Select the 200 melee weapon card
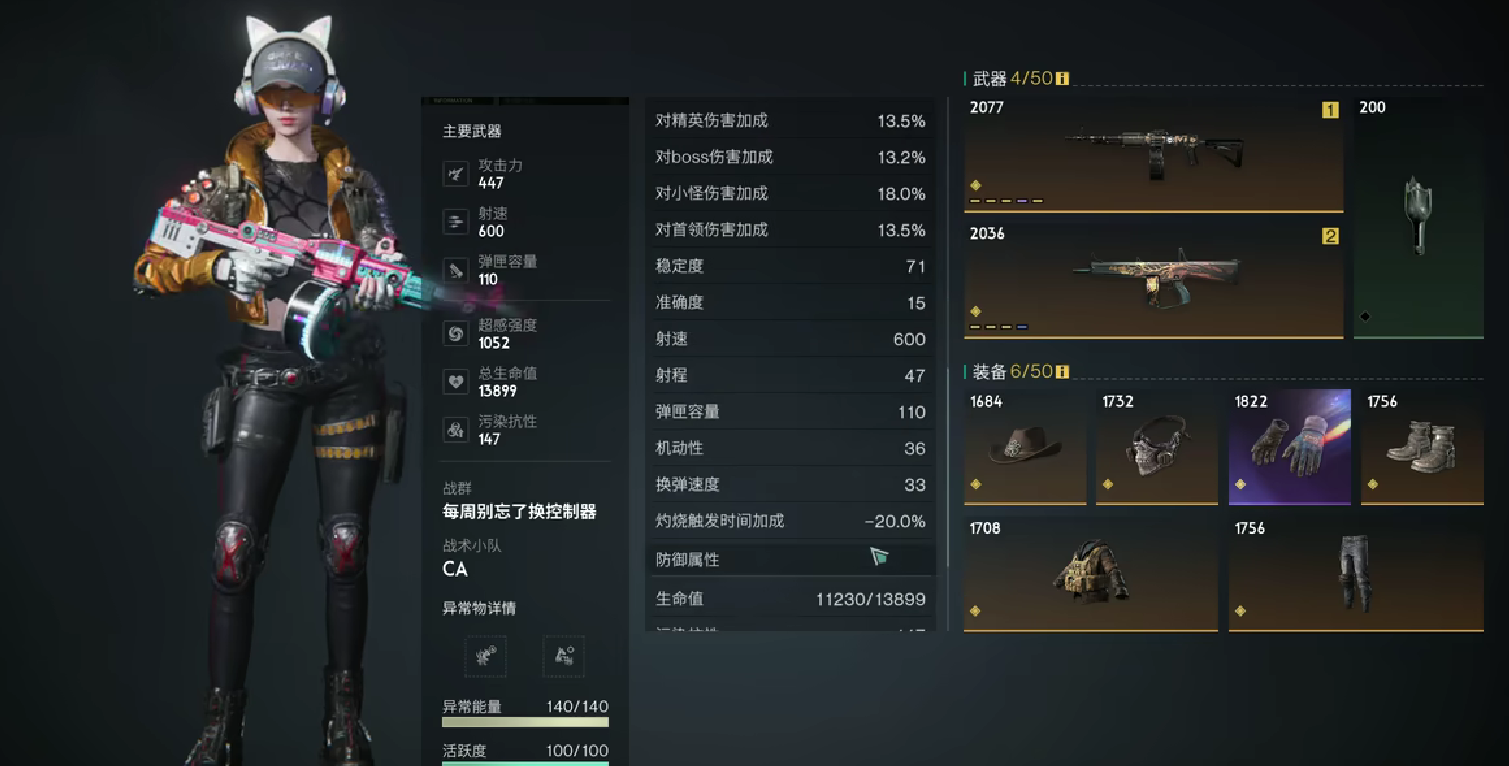Image resolution: width=1509 pixels, height=766 pixels. click(x=1419, y=217)
